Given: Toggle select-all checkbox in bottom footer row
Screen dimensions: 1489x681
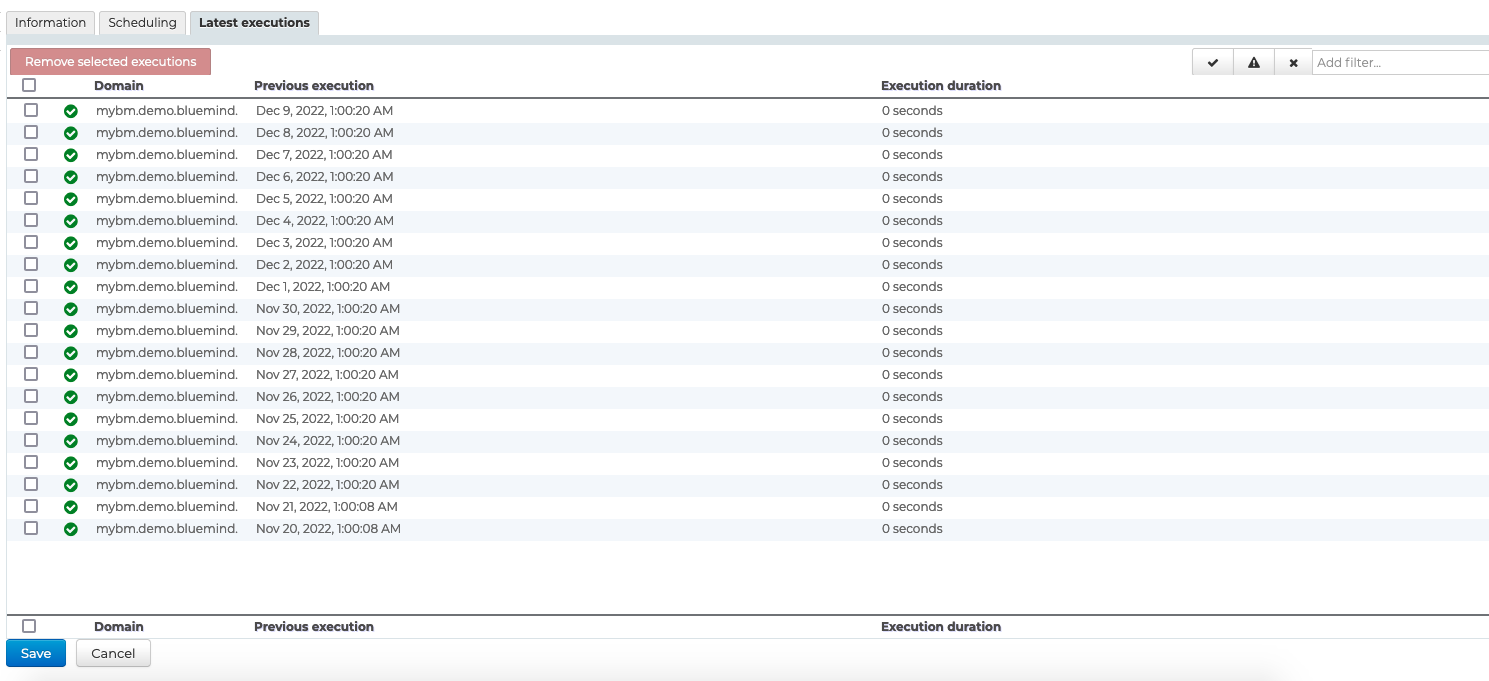Looking at the screenshot, I should tap(30, 626).
